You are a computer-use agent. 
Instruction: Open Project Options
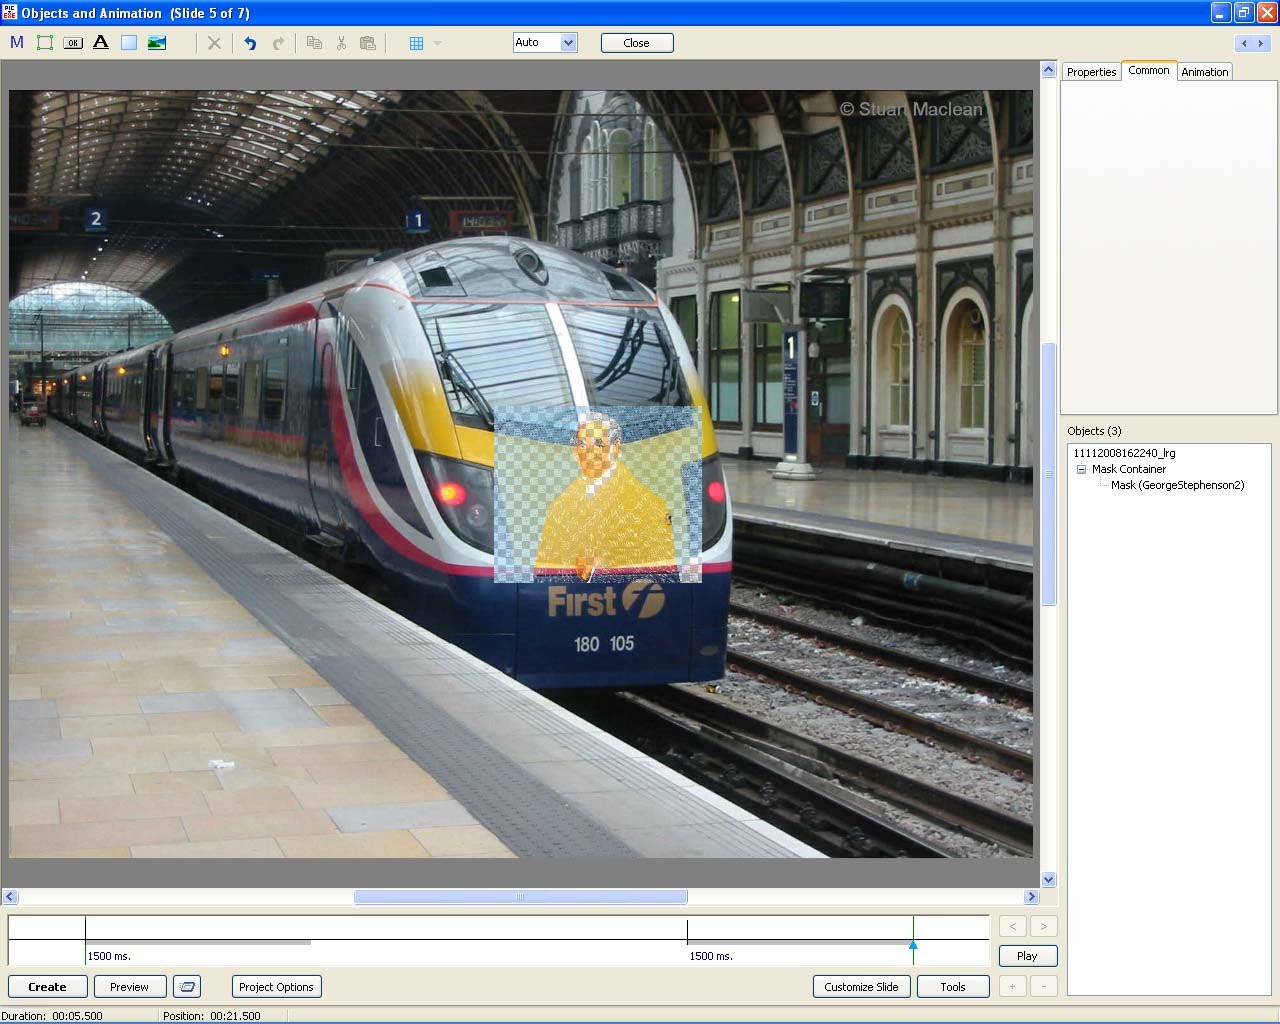(276, 987)
